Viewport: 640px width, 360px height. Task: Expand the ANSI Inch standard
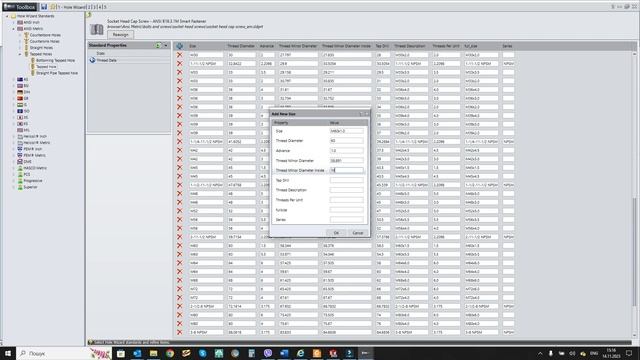pyautogui.click(x=13, y=22)
